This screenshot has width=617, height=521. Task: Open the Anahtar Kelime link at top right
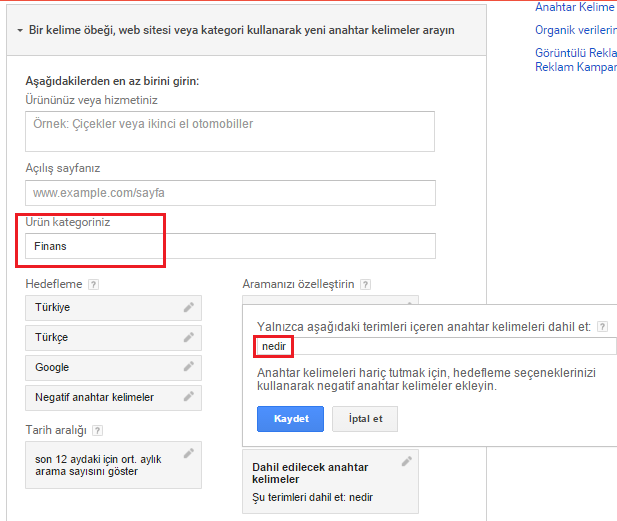(575, 8)
